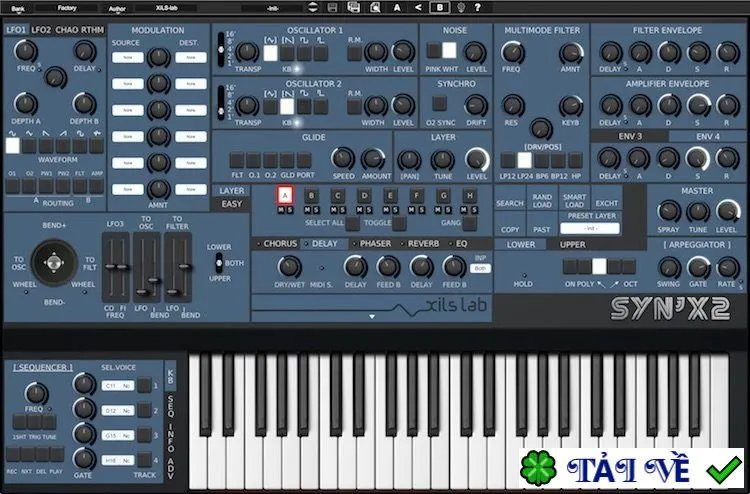This screenshot has width=750, height=494.
Task: Toggle the Oscillator 1 R.M. switch
Action: pyautogui.click(x=354, y=53)
